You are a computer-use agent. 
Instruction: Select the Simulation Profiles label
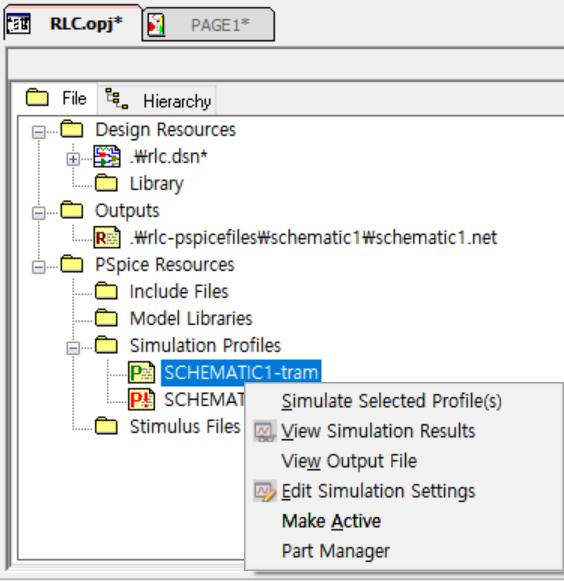pos(205,345)
